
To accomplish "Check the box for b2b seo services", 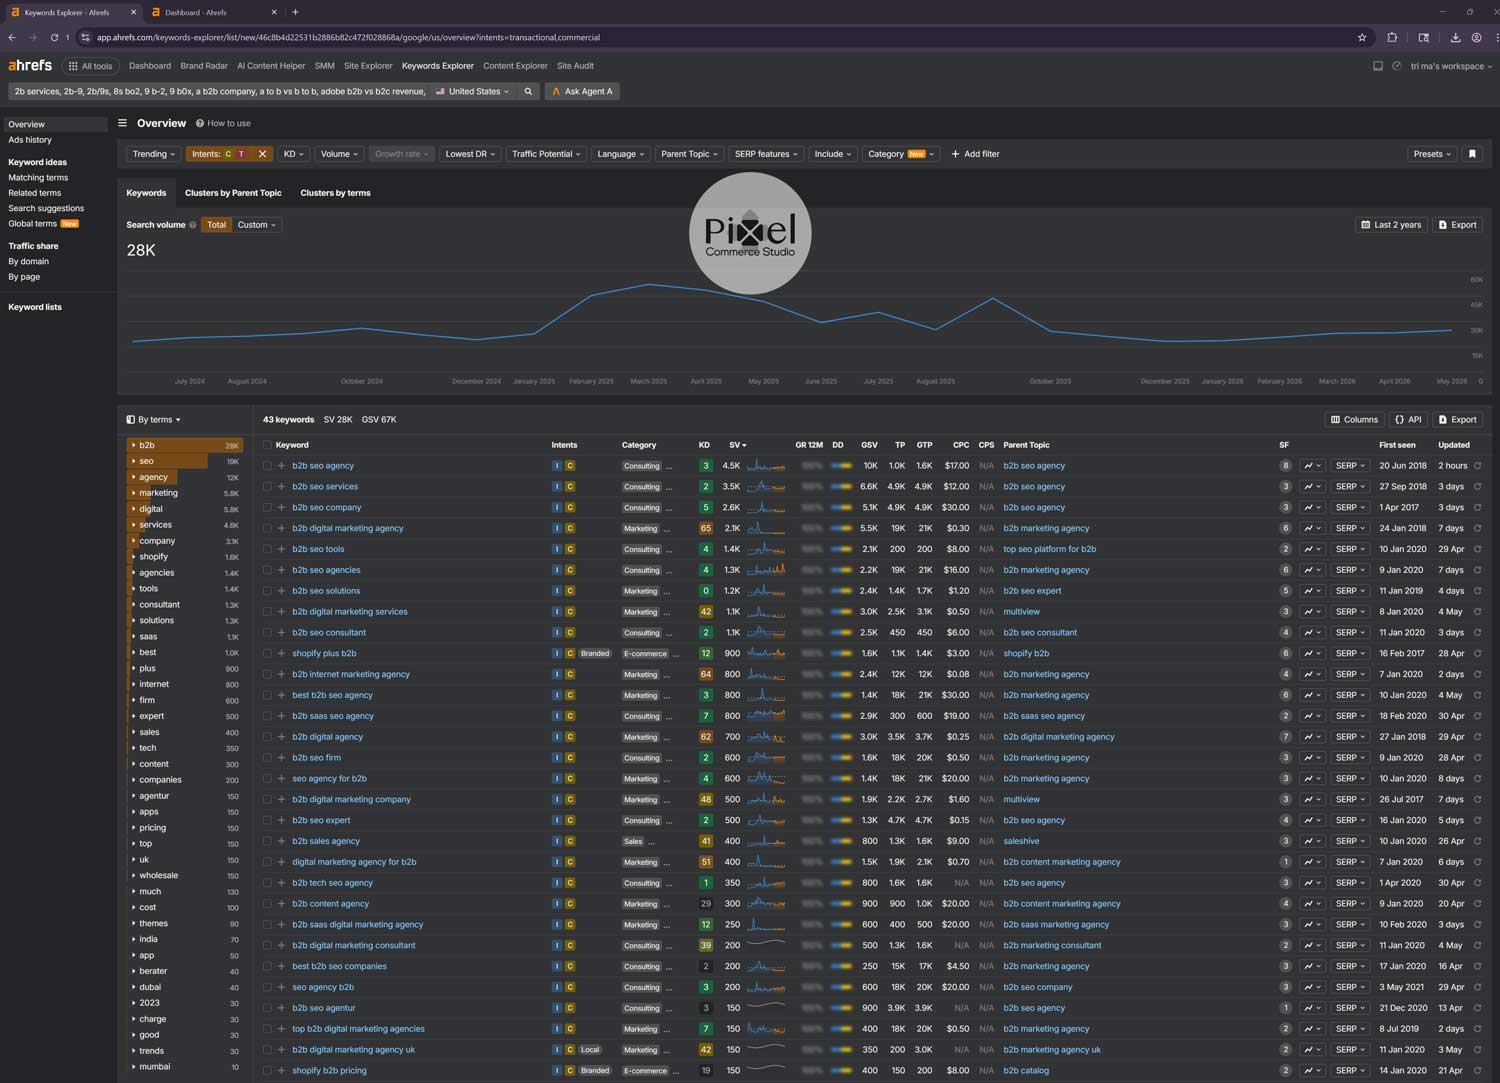I will click(267, 487).
